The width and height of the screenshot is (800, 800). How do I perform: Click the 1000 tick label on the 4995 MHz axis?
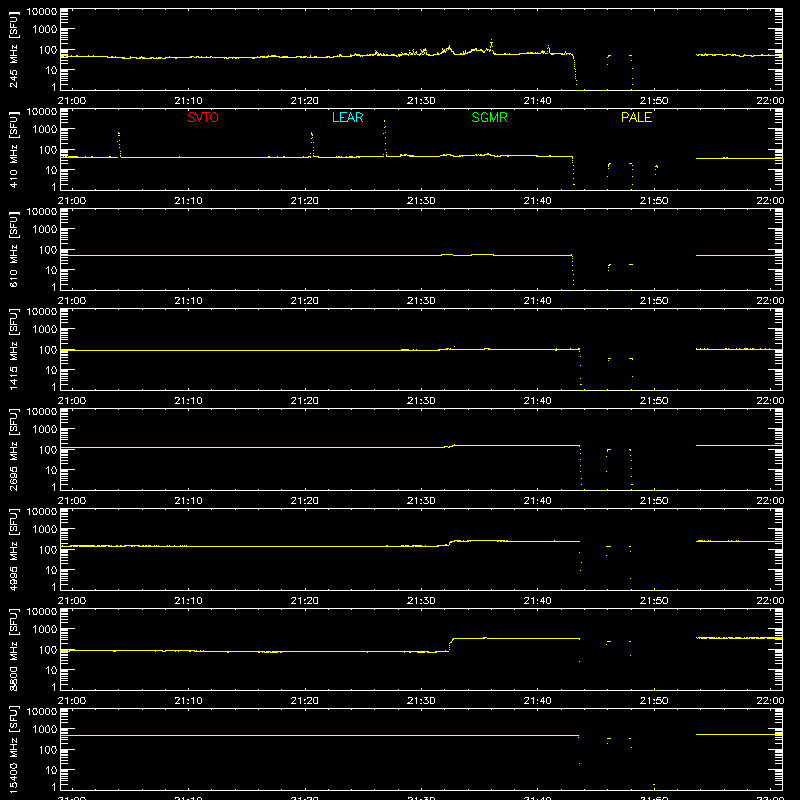click(45, 530)
